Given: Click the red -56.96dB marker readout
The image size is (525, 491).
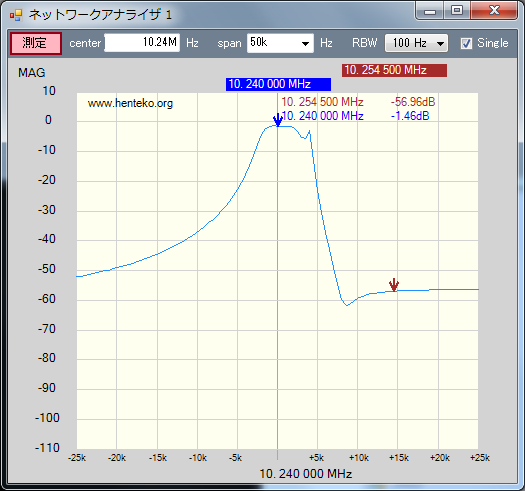Looking at the screenshot, I should tap(413, 102).
